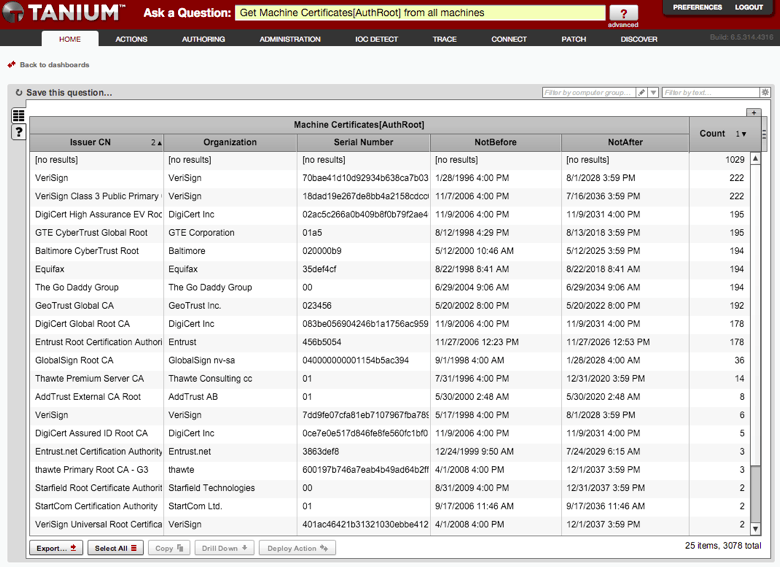Open the CONNECT tab
780x567 pixels.
[x=509, y=39]
